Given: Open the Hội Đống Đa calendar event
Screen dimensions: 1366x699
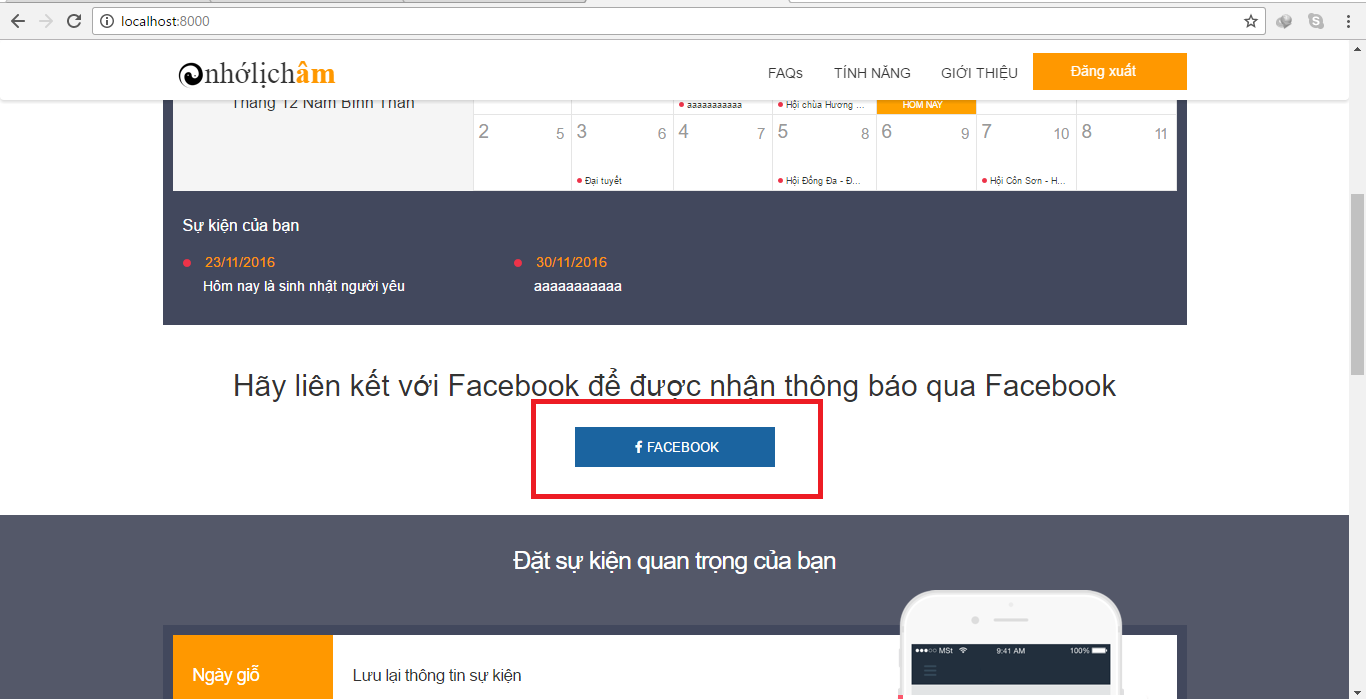Looking at the screenshot, I should pyautogui.click(x=821, y=181).
